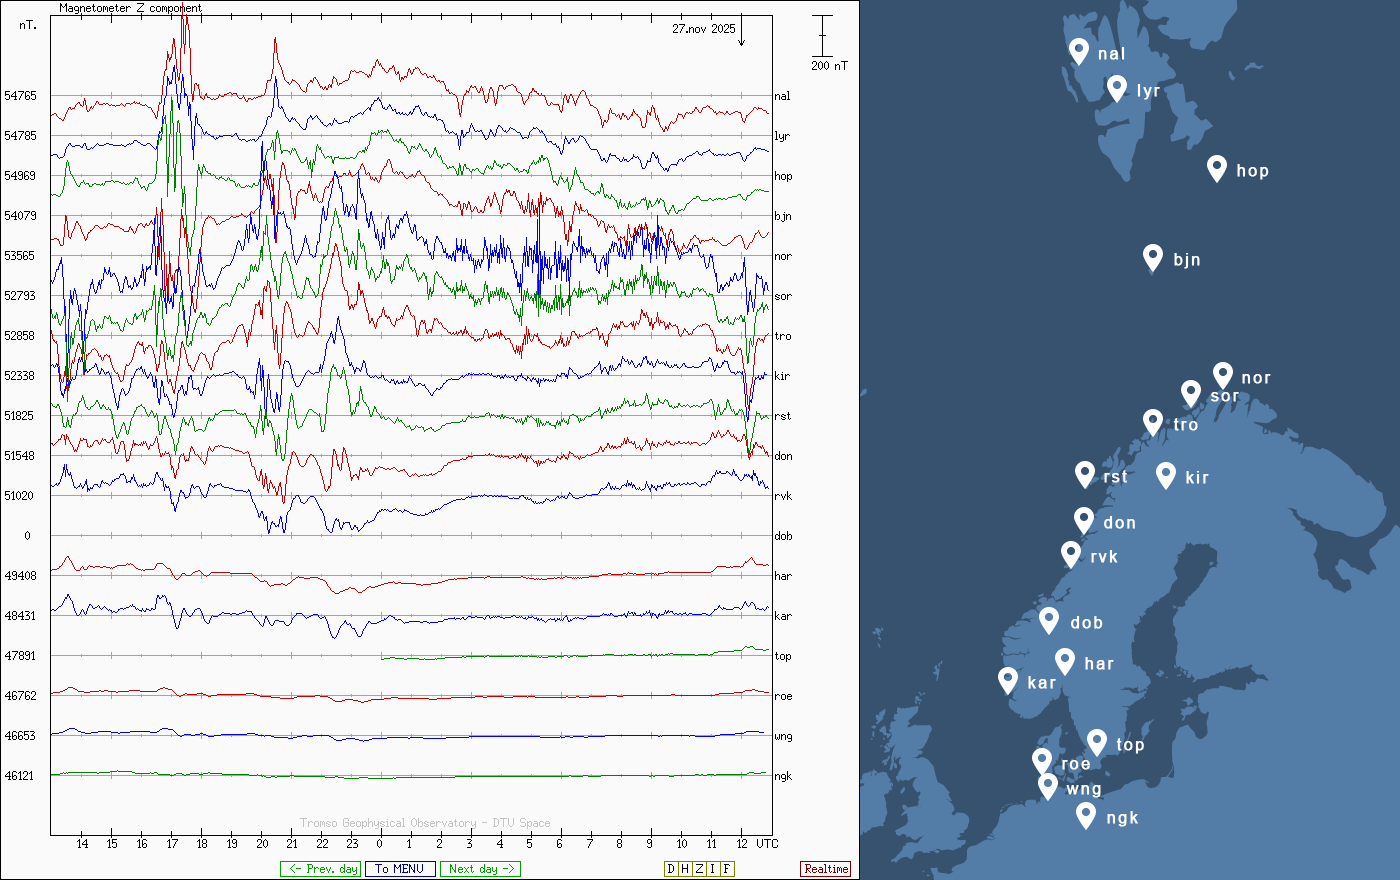
Task: Pick the dob station marker on the map
Action: click(1049, 620)
